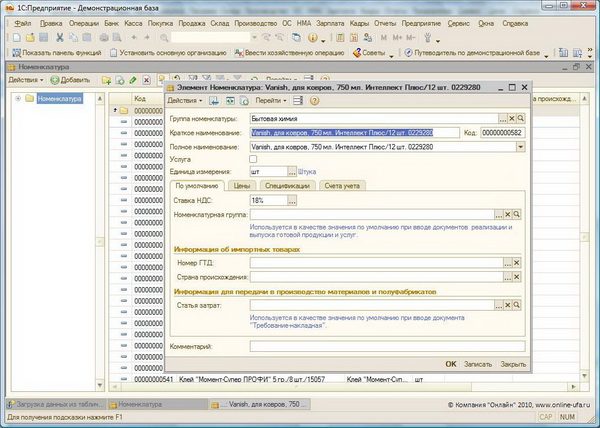This screenshot has height=428, width=600.
Task: Click the Copy icon in main toolbar
Action: point(73,37)
